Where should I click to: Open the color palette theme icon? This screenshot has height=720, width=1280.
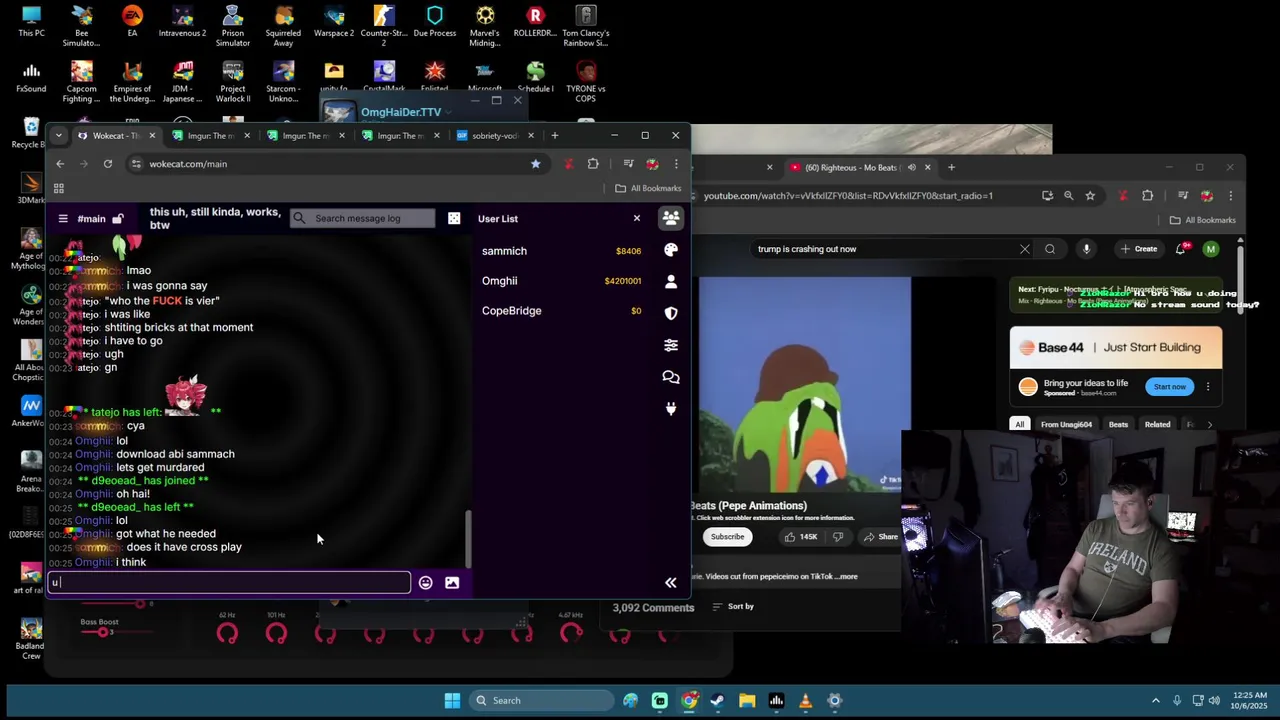tap(671, 250)
